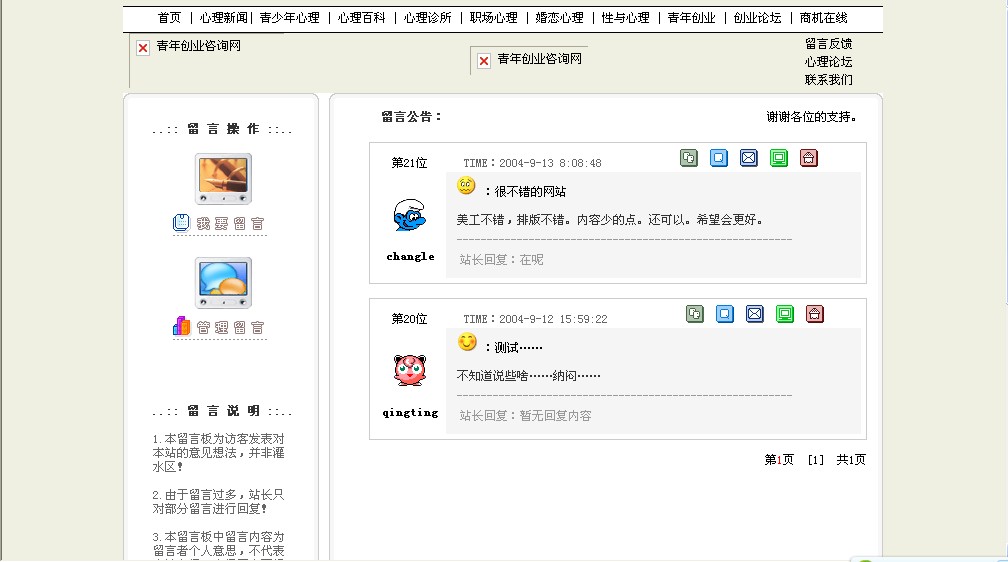Image resolution: width=1008 pixels, height=562 pixels.
Task: Click the green monitor icon in qingting's message
Action: tap(785, 314)
